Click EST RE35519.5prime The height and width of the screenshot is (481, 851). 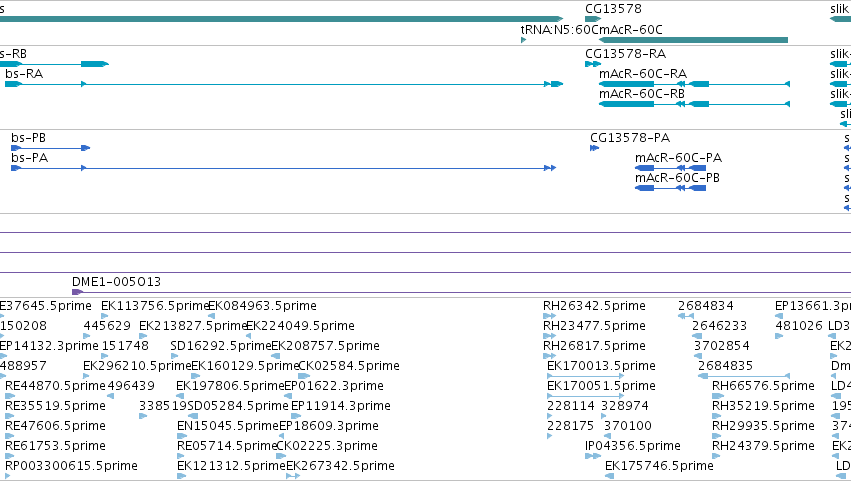tap(55, 406)
